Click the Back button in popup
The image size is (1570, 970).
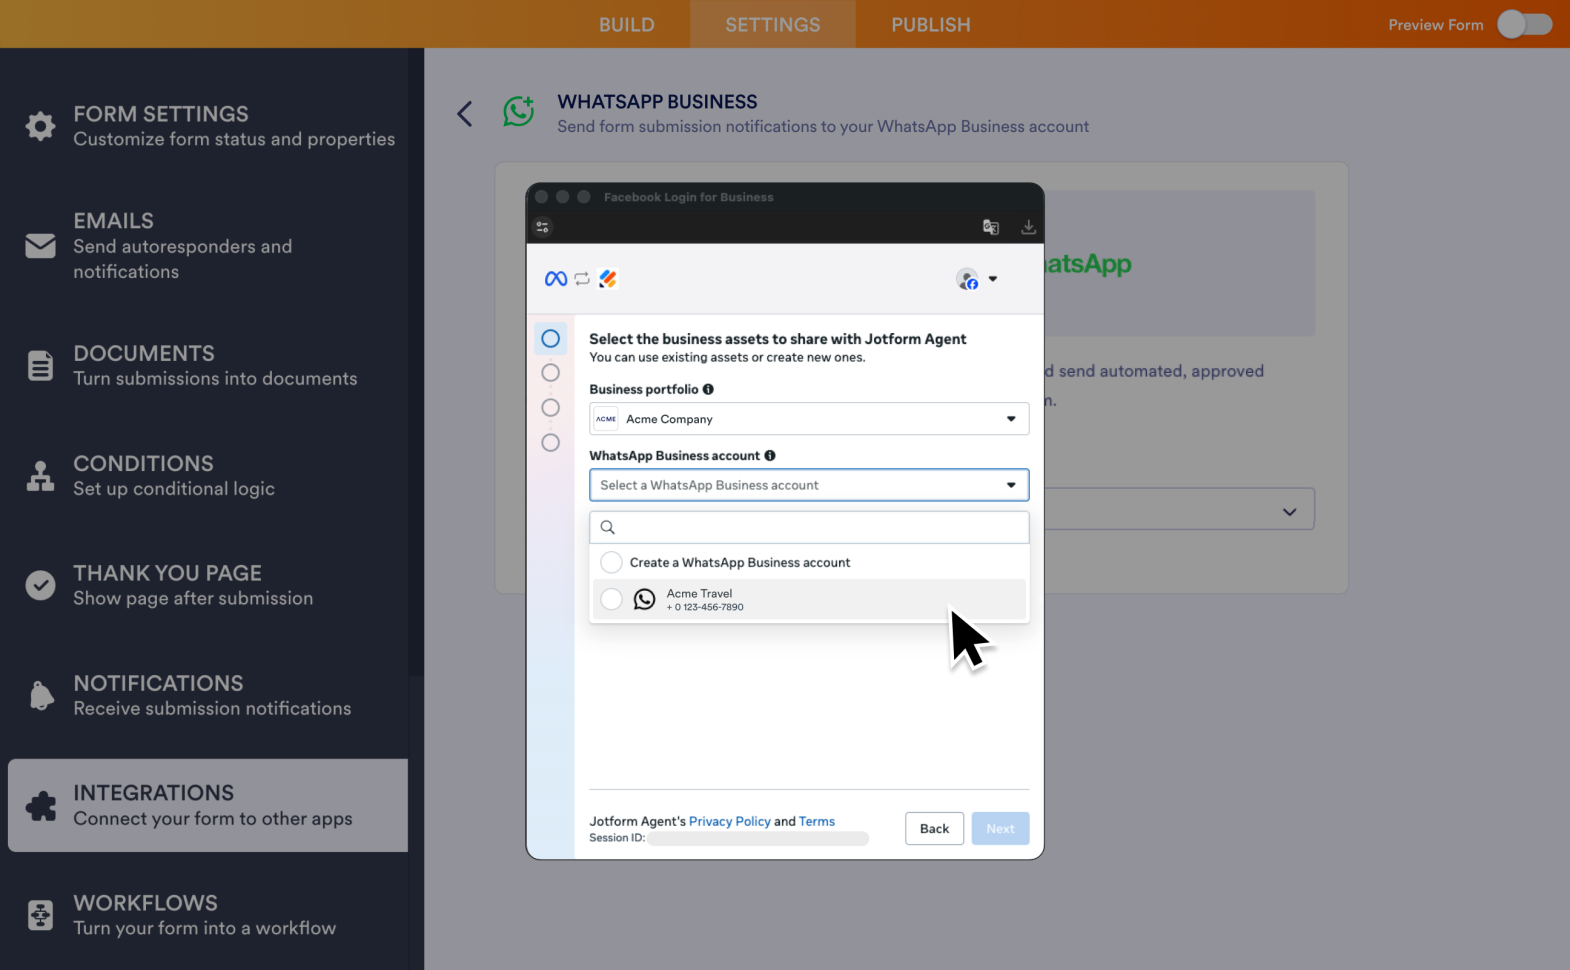pos(934,828)
